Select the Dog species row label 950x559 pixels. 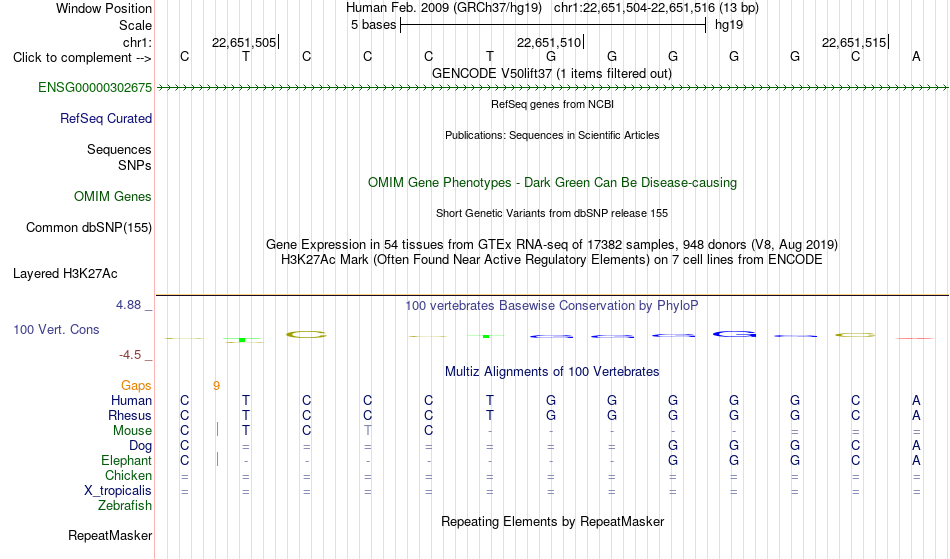(140, 445)
